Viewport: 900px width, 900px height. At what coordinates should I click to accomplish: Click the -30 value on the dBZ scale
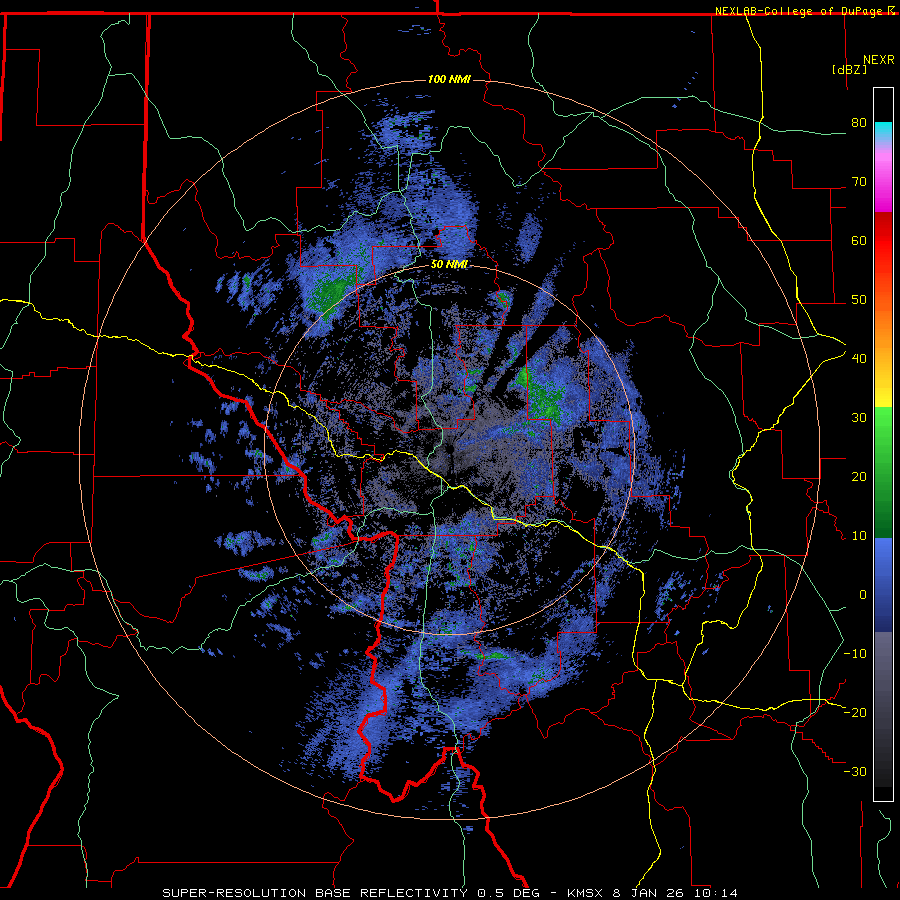tap(855, 771)
